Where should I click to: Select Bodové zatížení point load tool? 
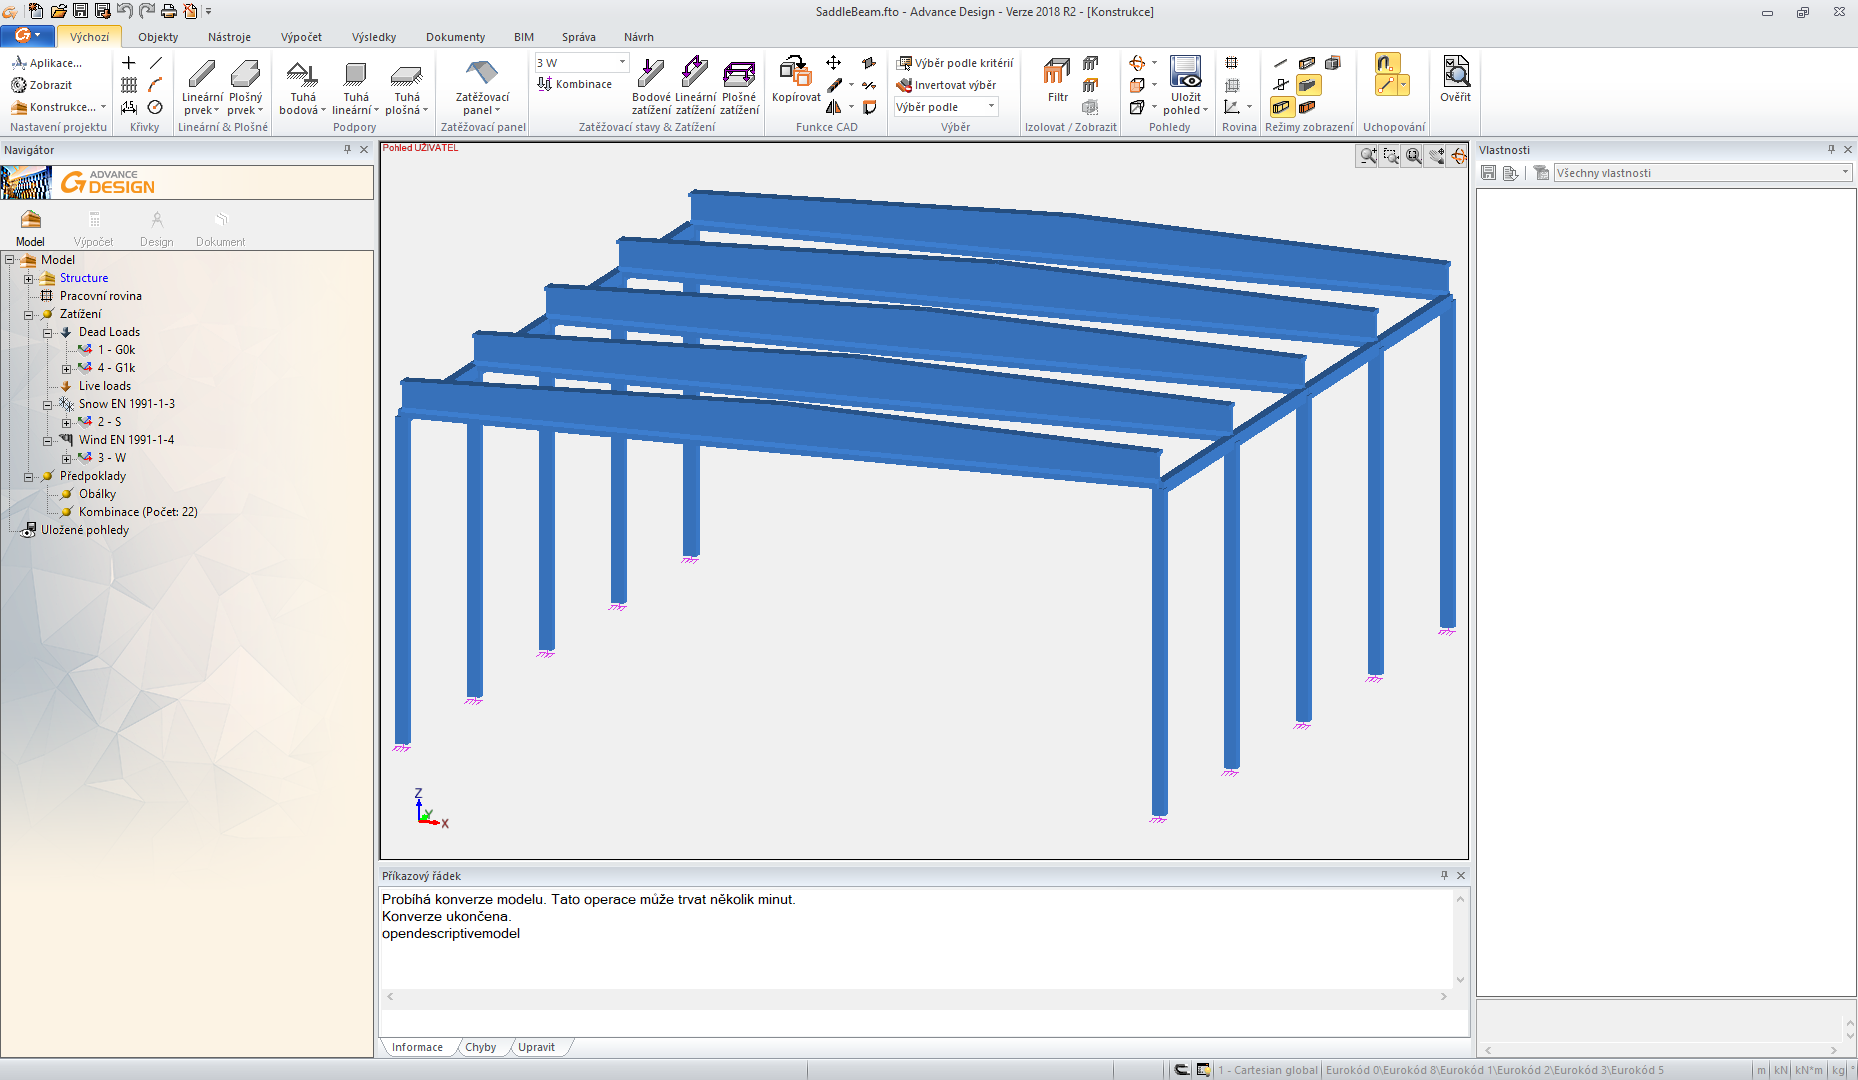pos(651,74)
